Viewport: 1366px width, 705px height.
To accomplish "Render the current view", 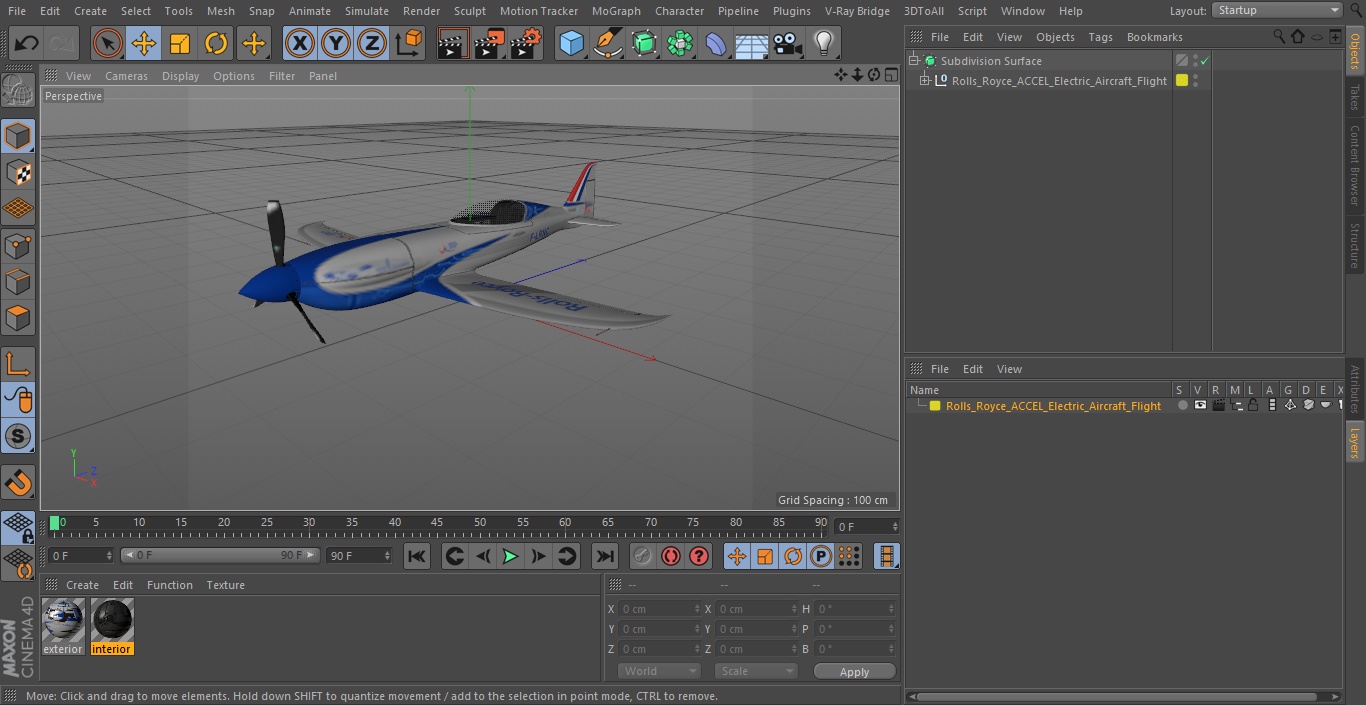I will tap(452, 43).
